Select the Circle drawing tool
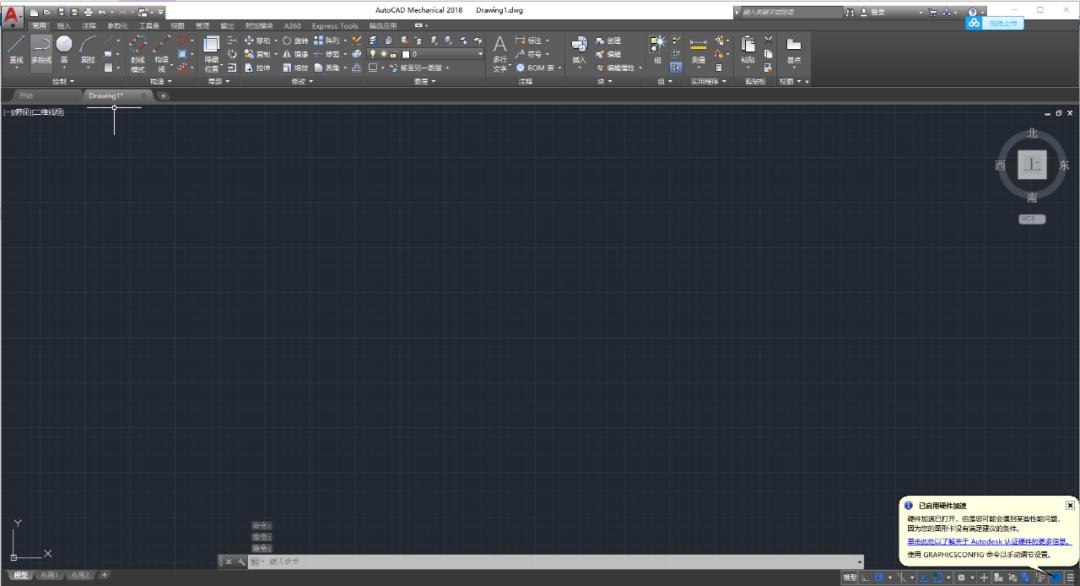The image size is (1080, 586). pyautogui.click(x=62, y=43)
